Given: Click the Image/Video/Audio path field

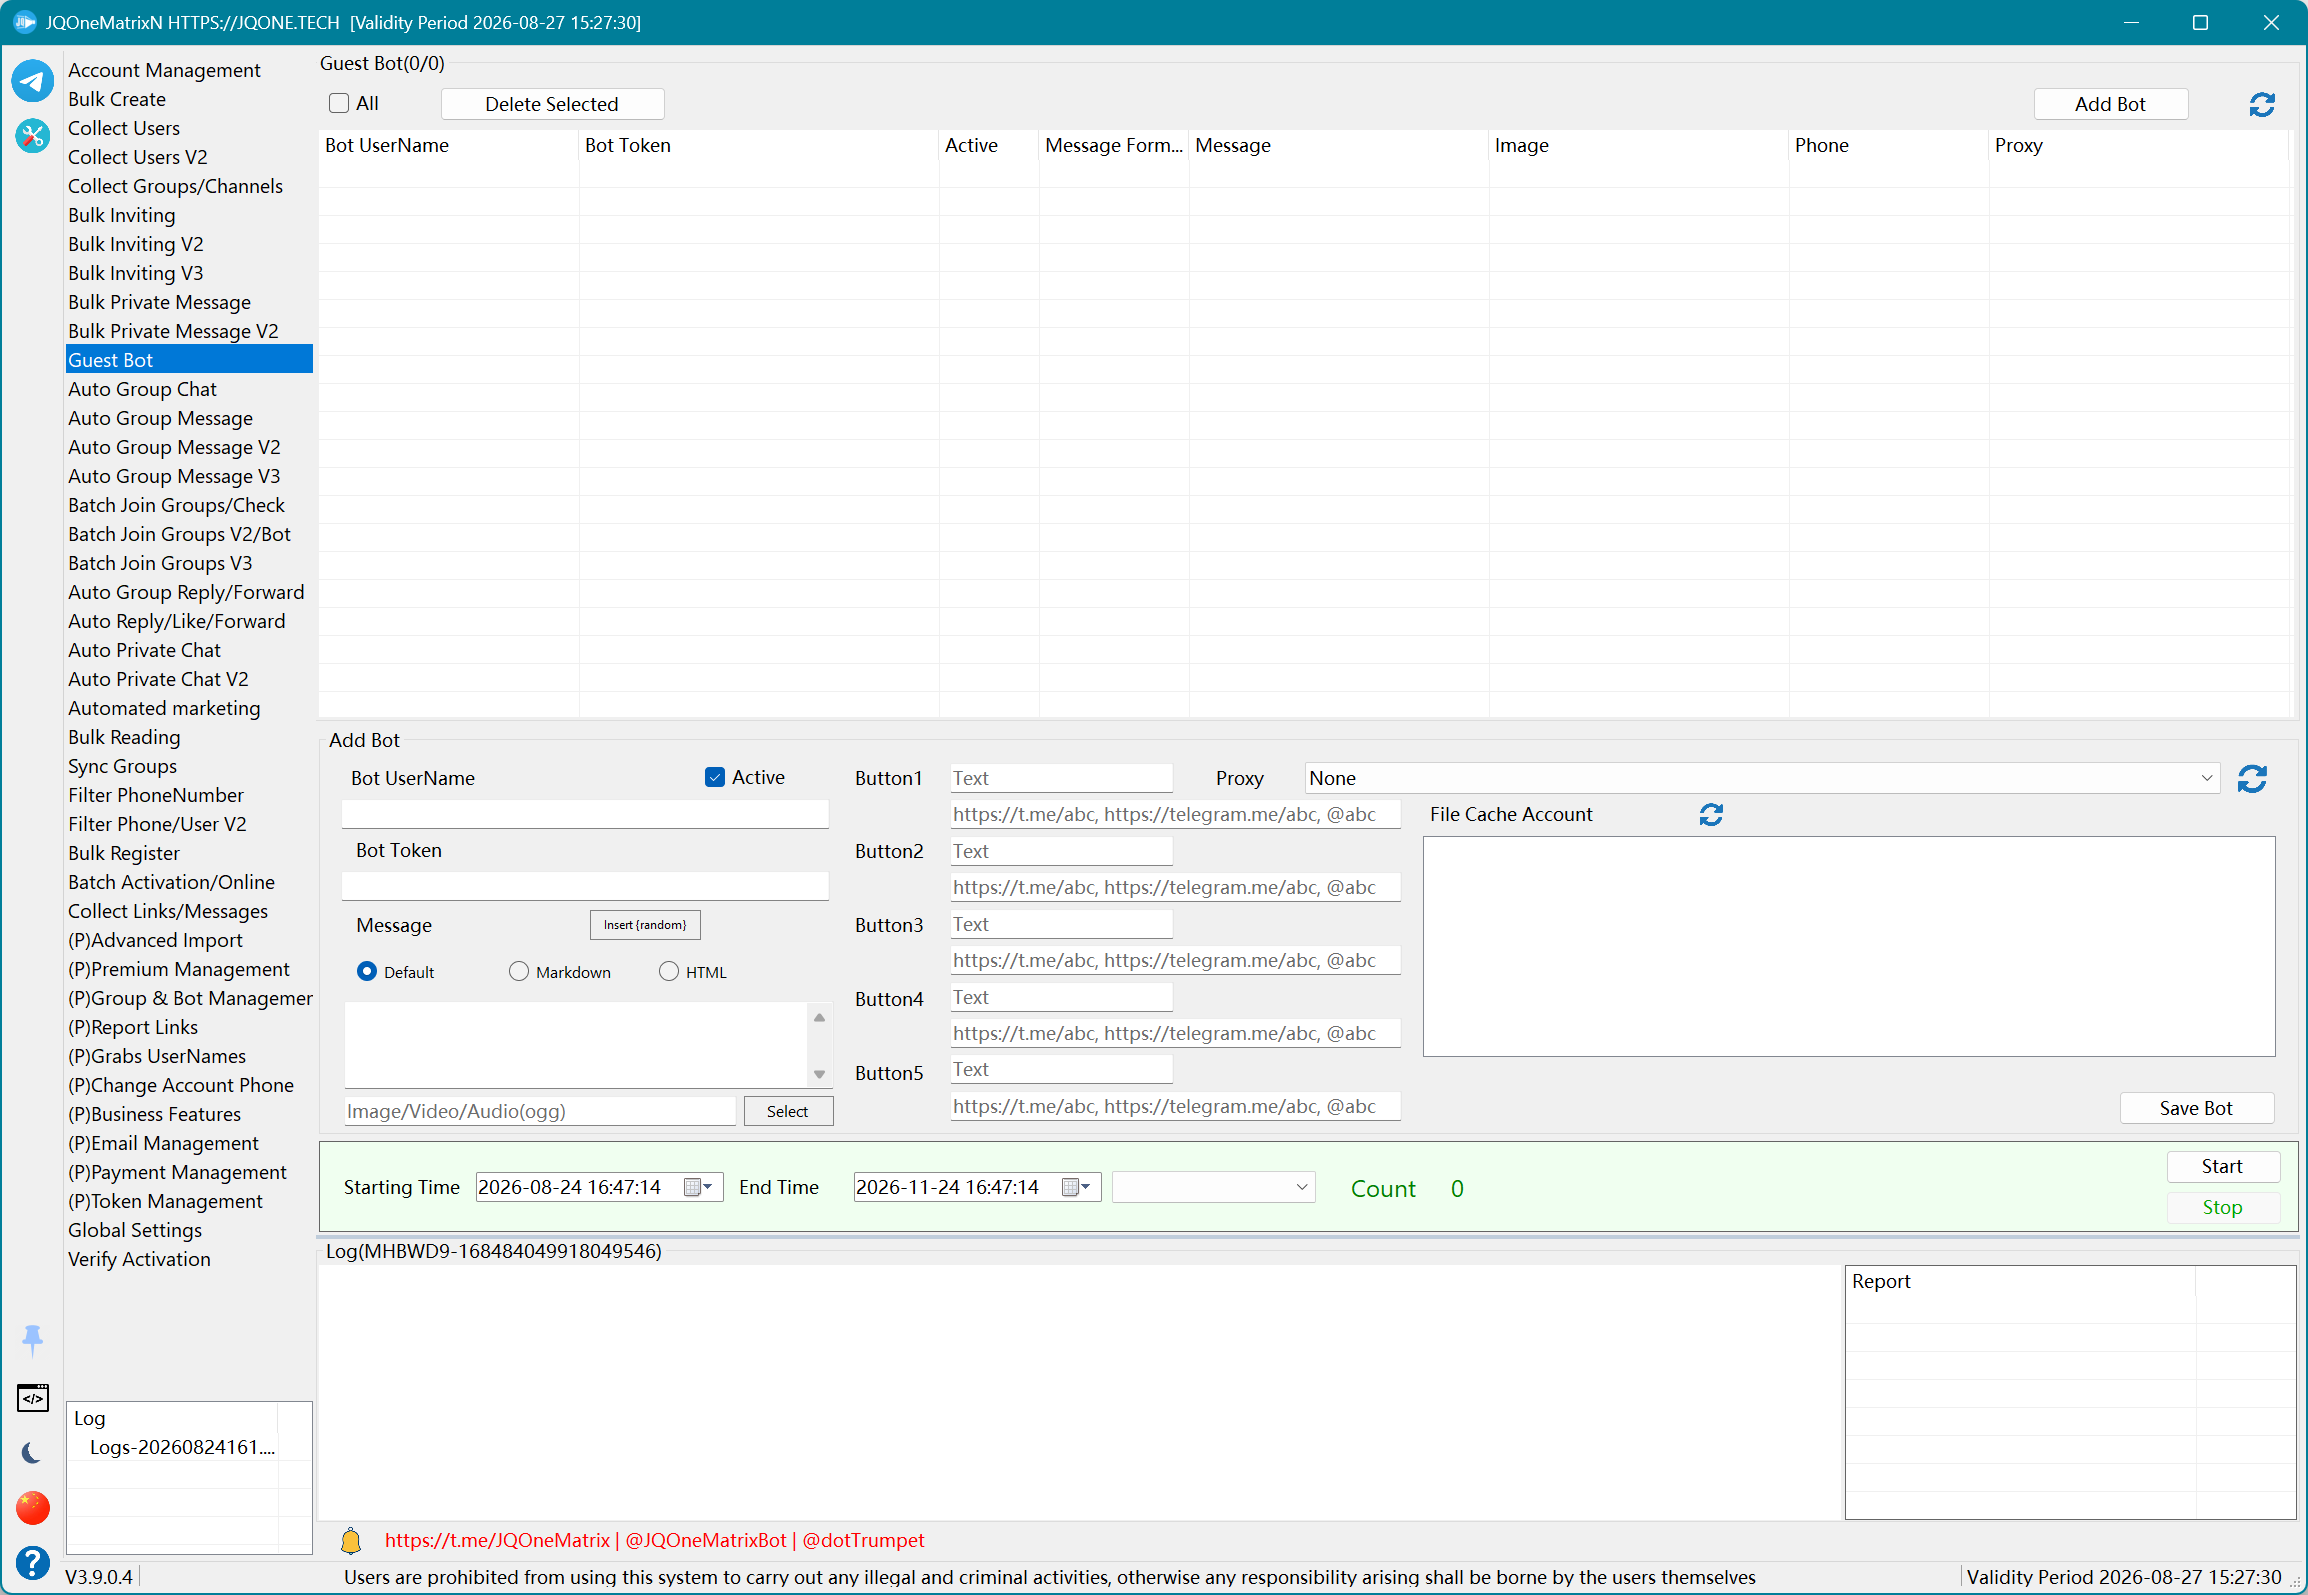Looking at the screenshot, I should (540, 1111).
